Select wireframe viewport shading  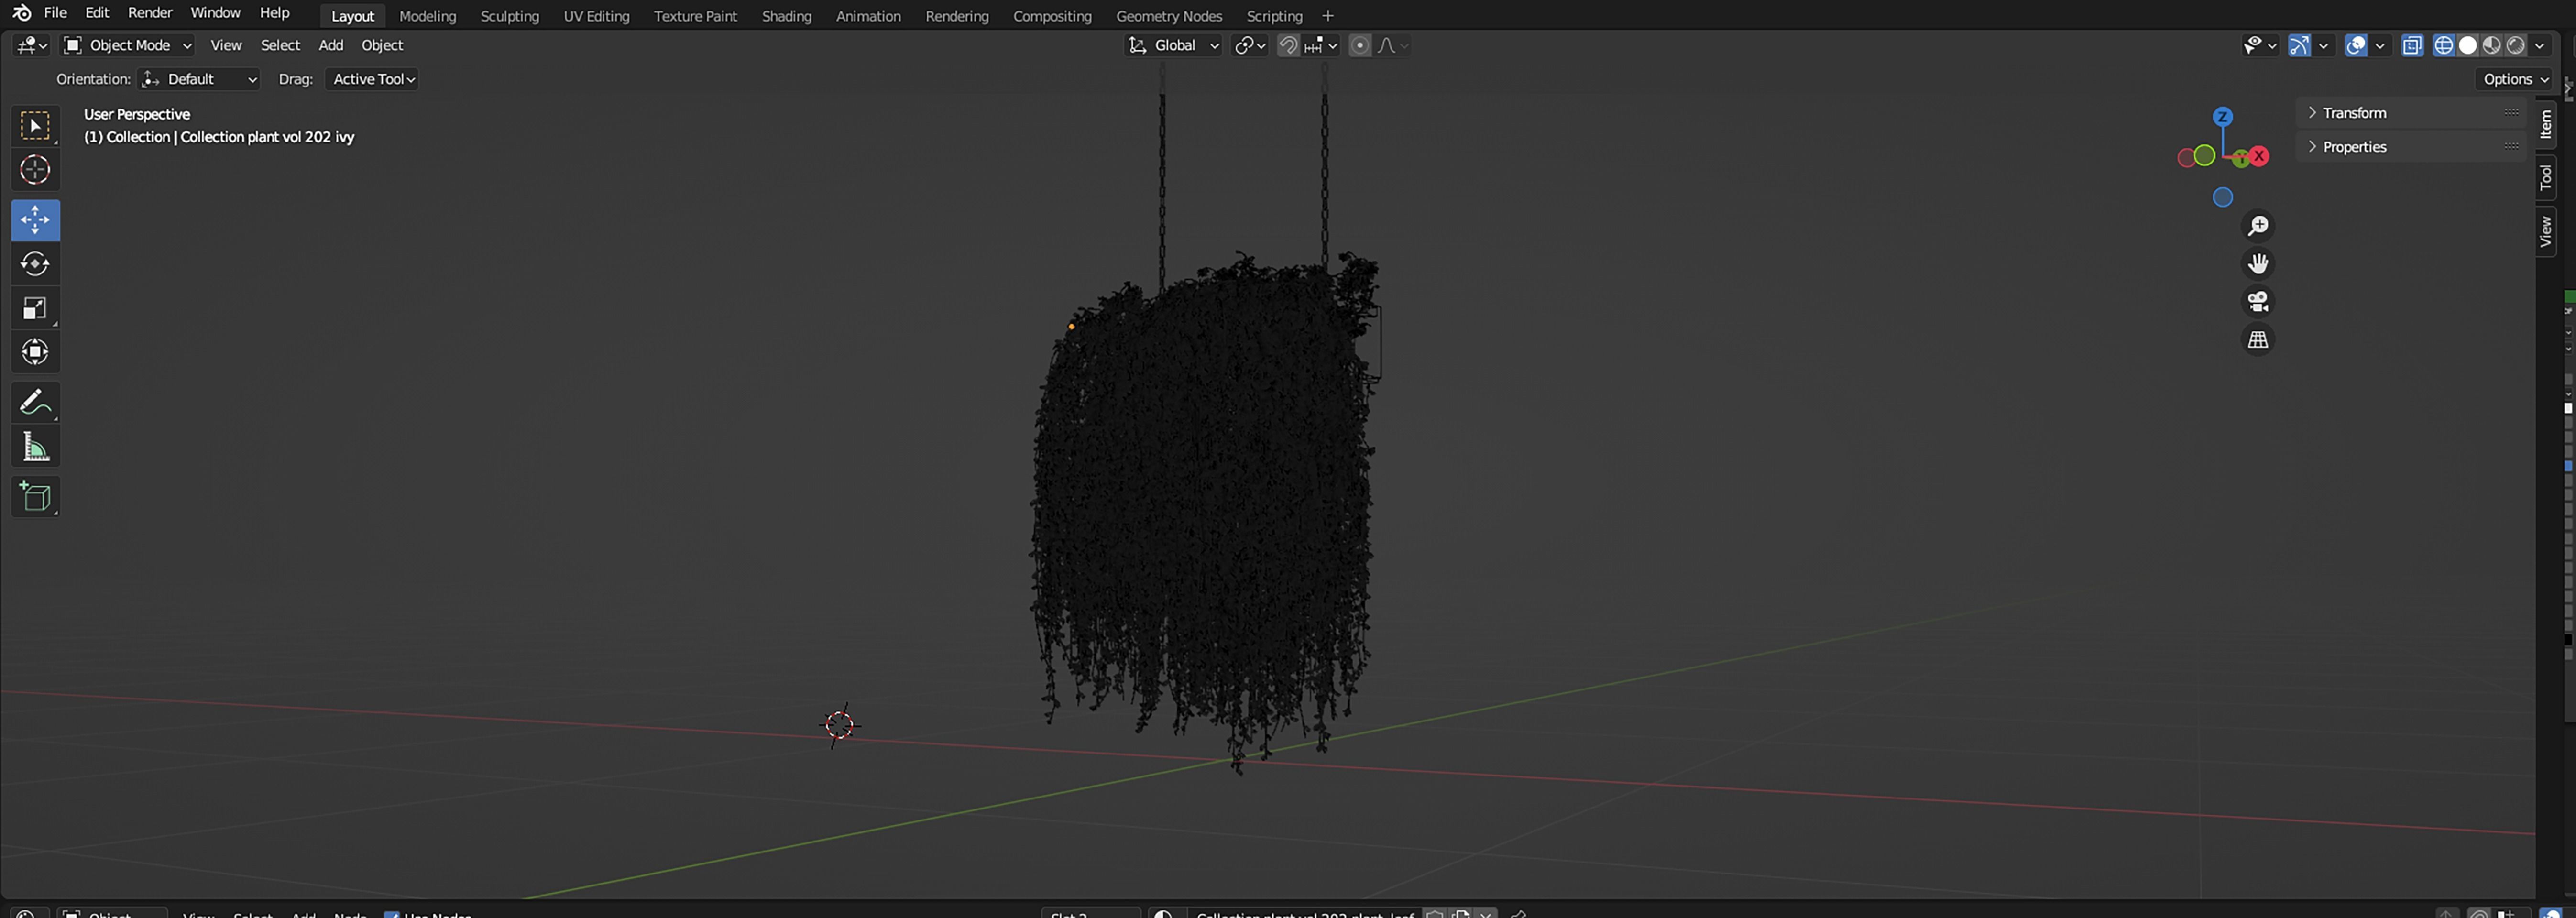(2443, 45)
